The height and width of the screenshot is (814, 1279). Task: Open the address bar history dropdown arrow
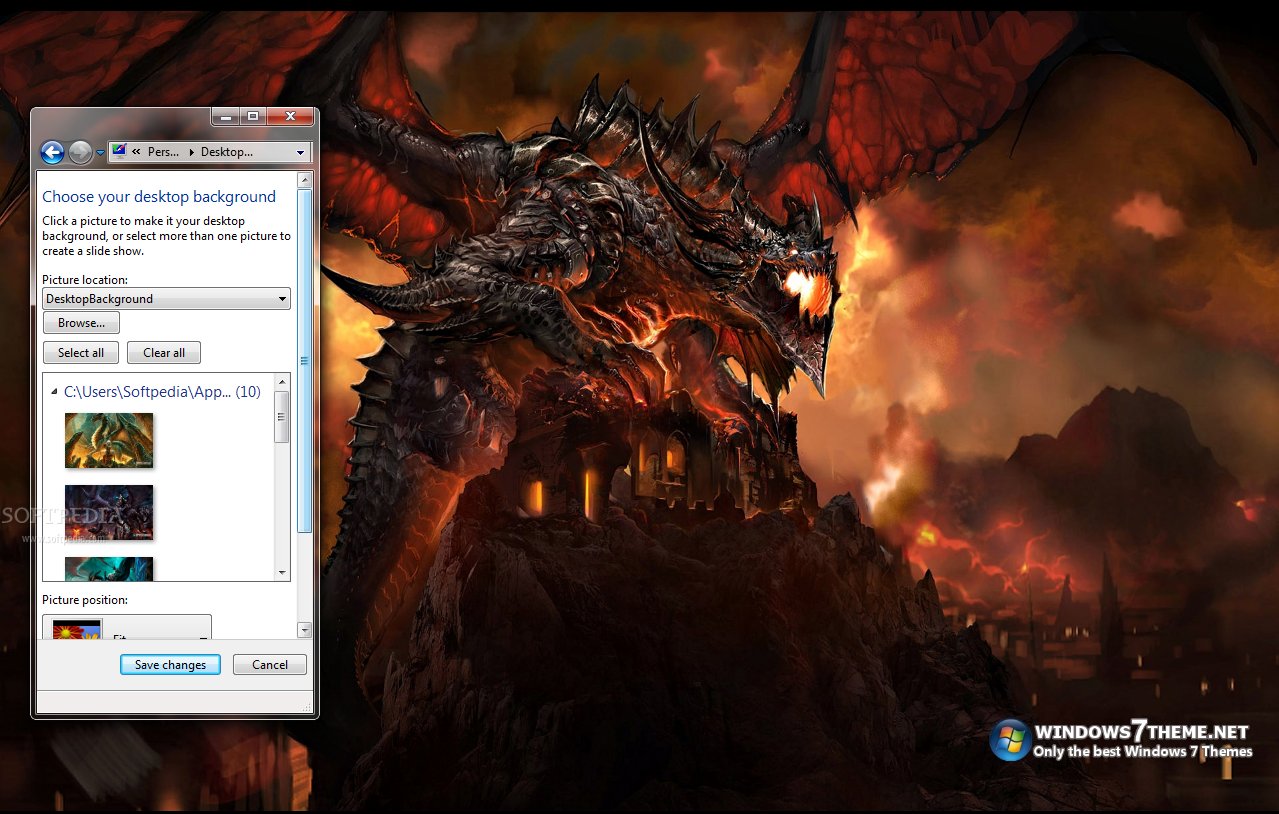(300, 153)
